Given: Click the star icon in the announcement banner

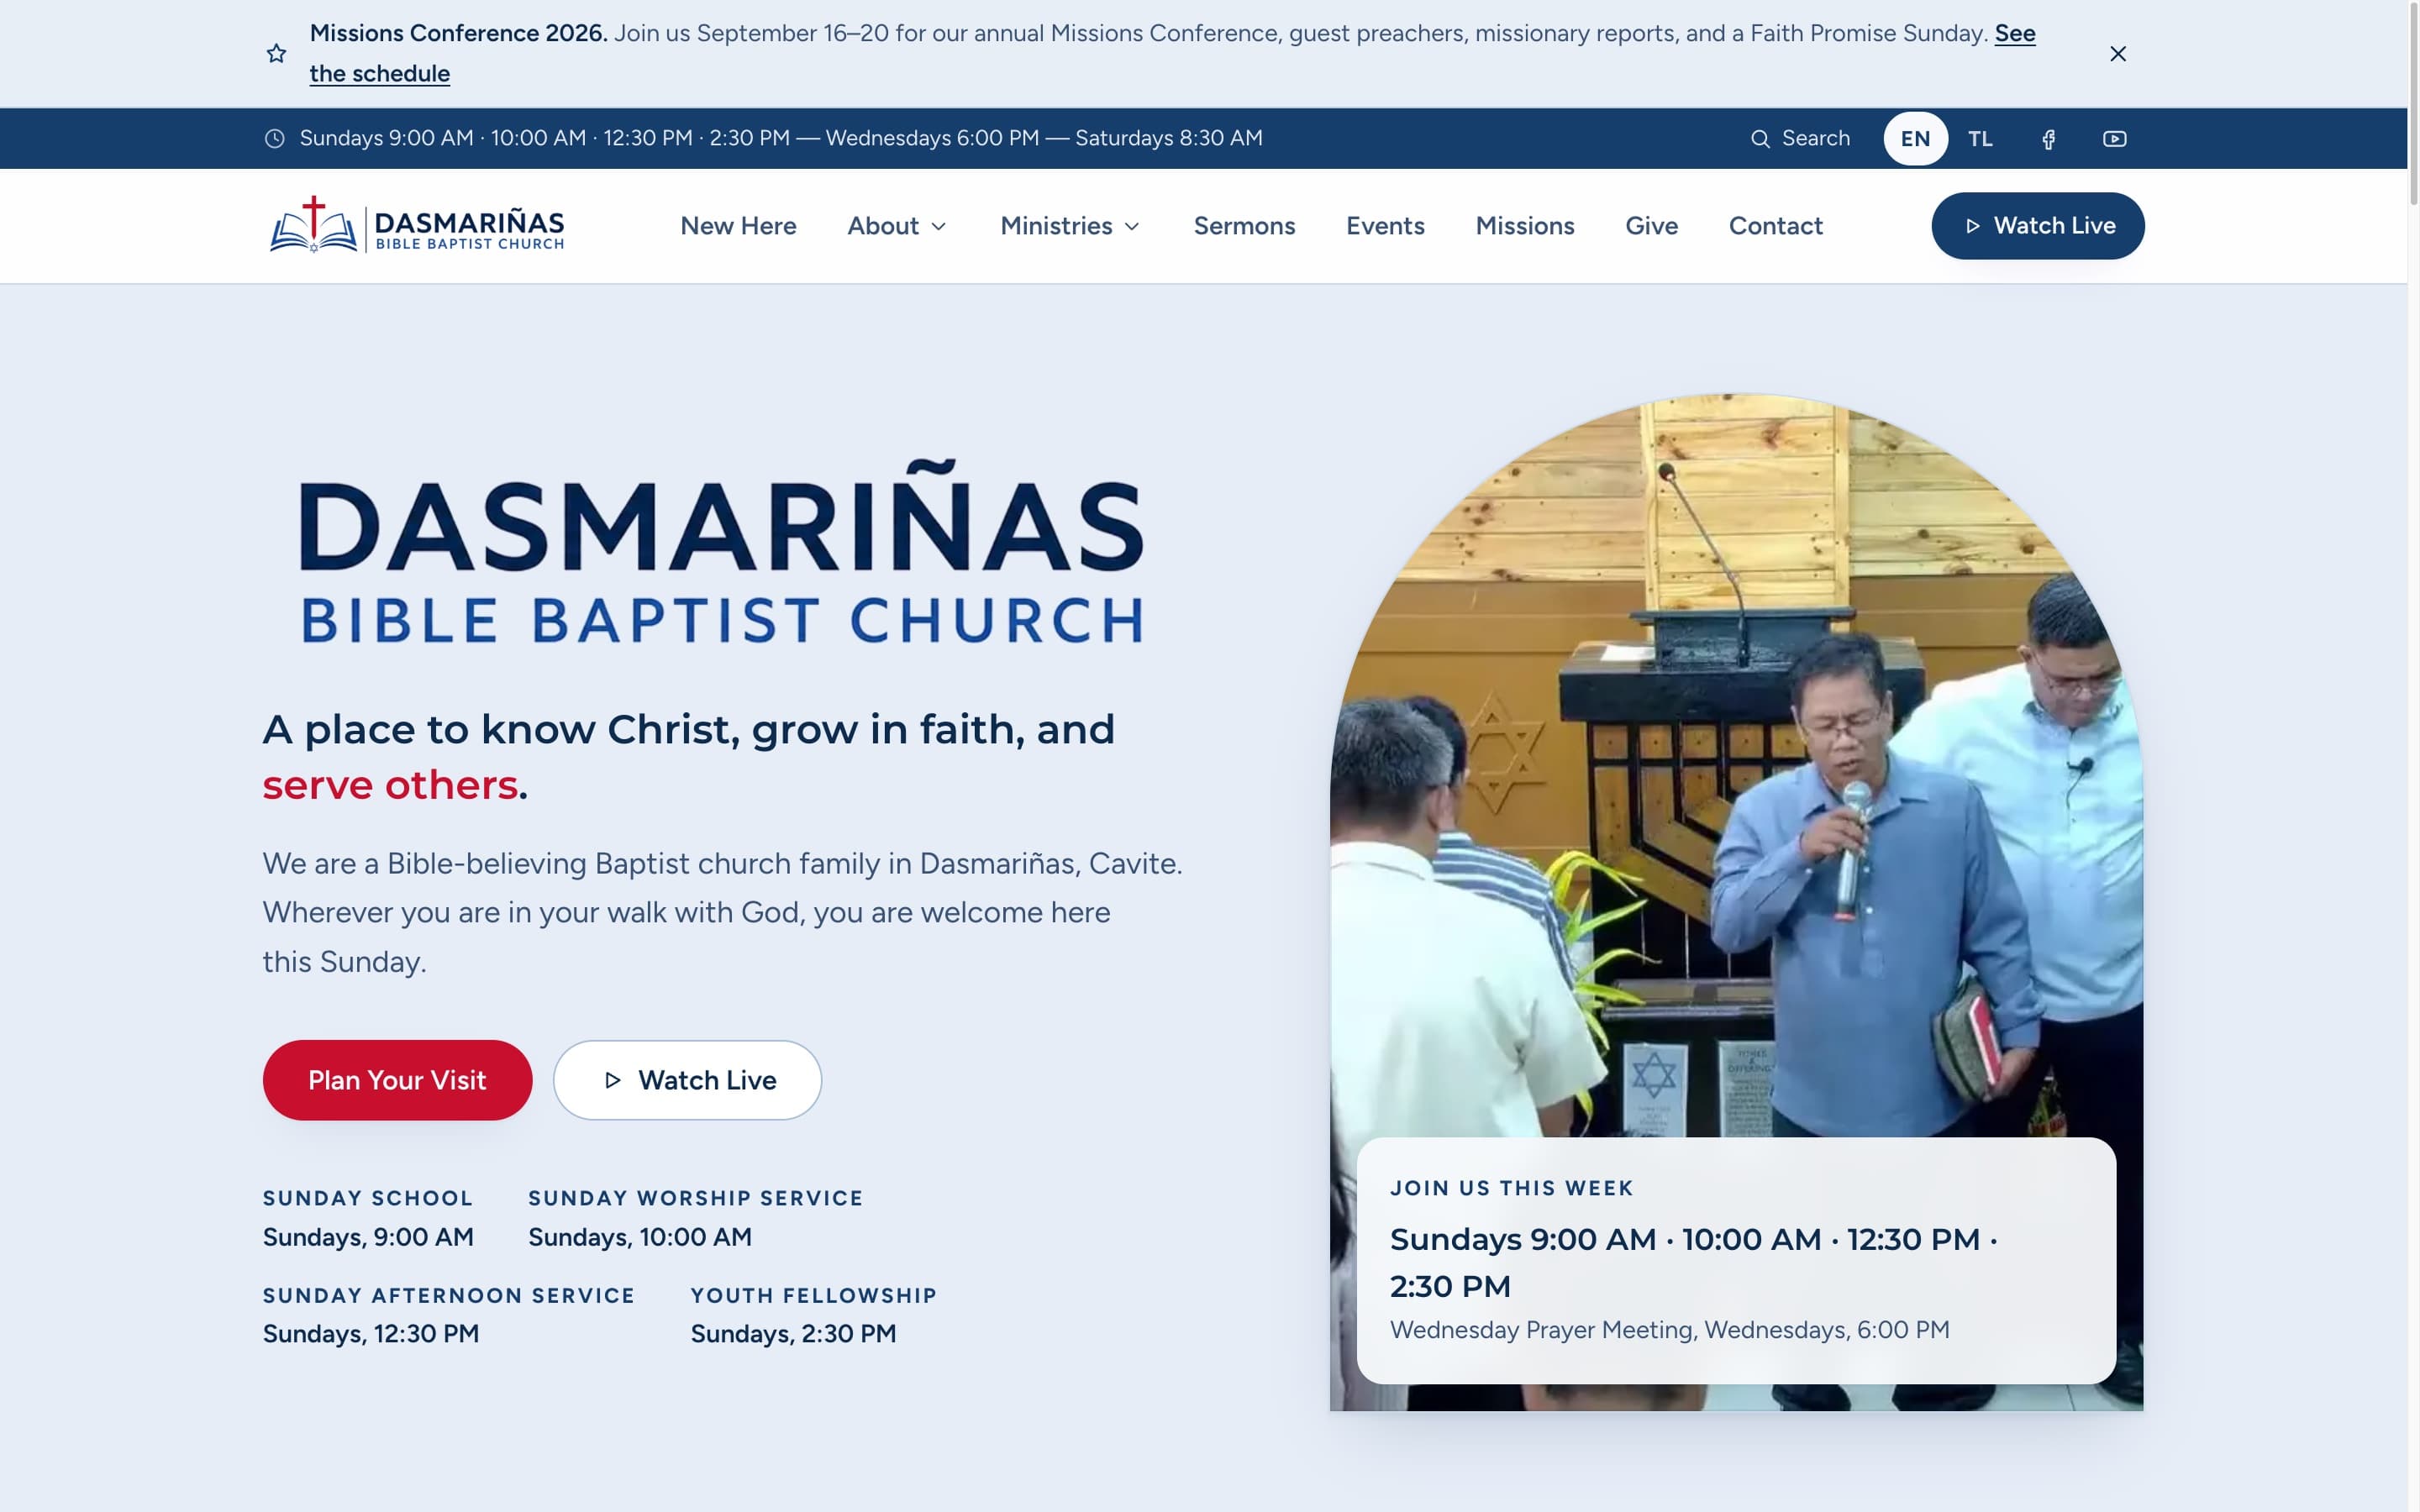Looking at the screenshot, I should [277, 54].
